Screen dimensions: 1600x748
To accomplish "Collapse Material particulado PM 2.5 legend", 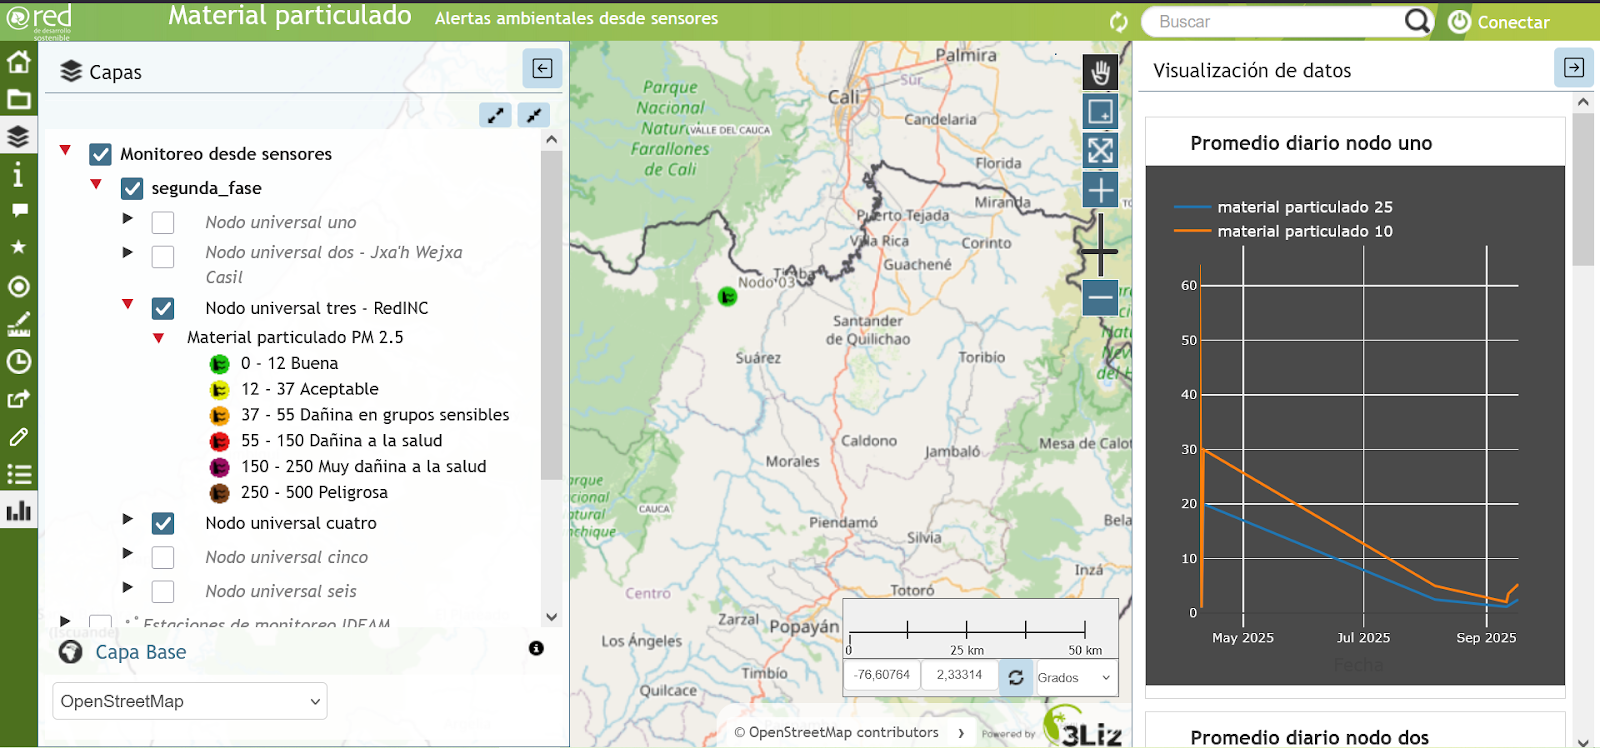I will pos(158,338).
